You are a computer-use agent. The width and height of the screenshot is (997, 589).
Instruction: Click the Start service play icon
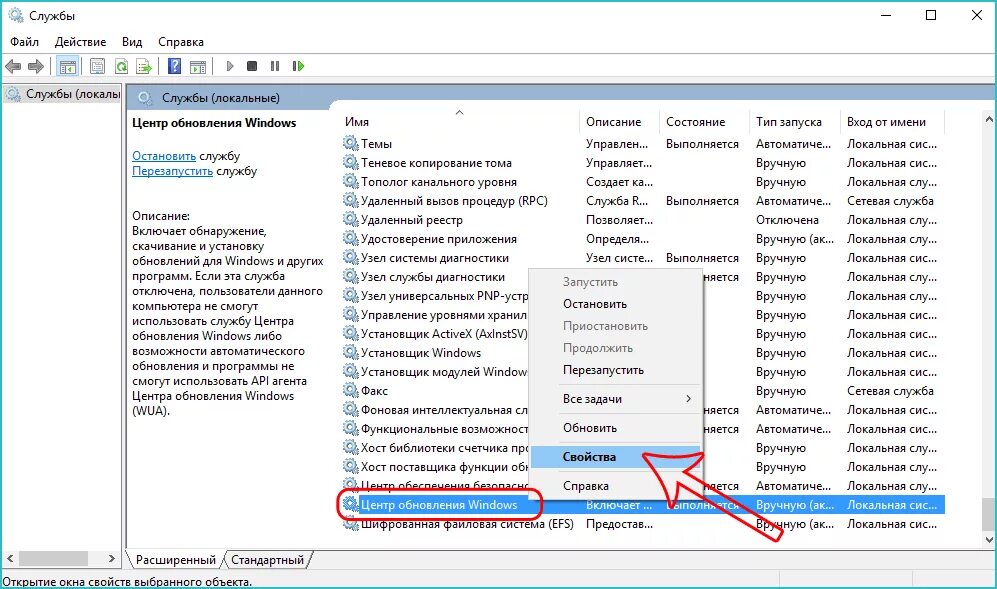click(230, 66)
